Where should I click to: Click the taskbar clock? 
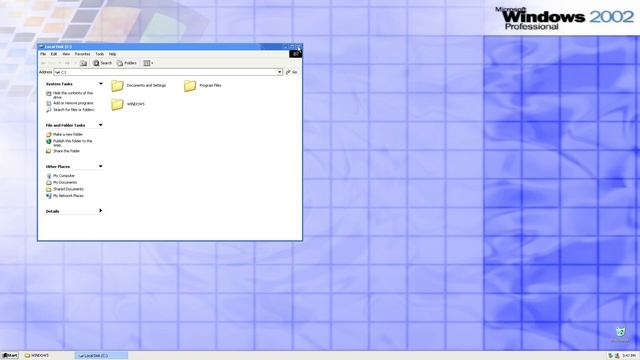click(629, 356)
